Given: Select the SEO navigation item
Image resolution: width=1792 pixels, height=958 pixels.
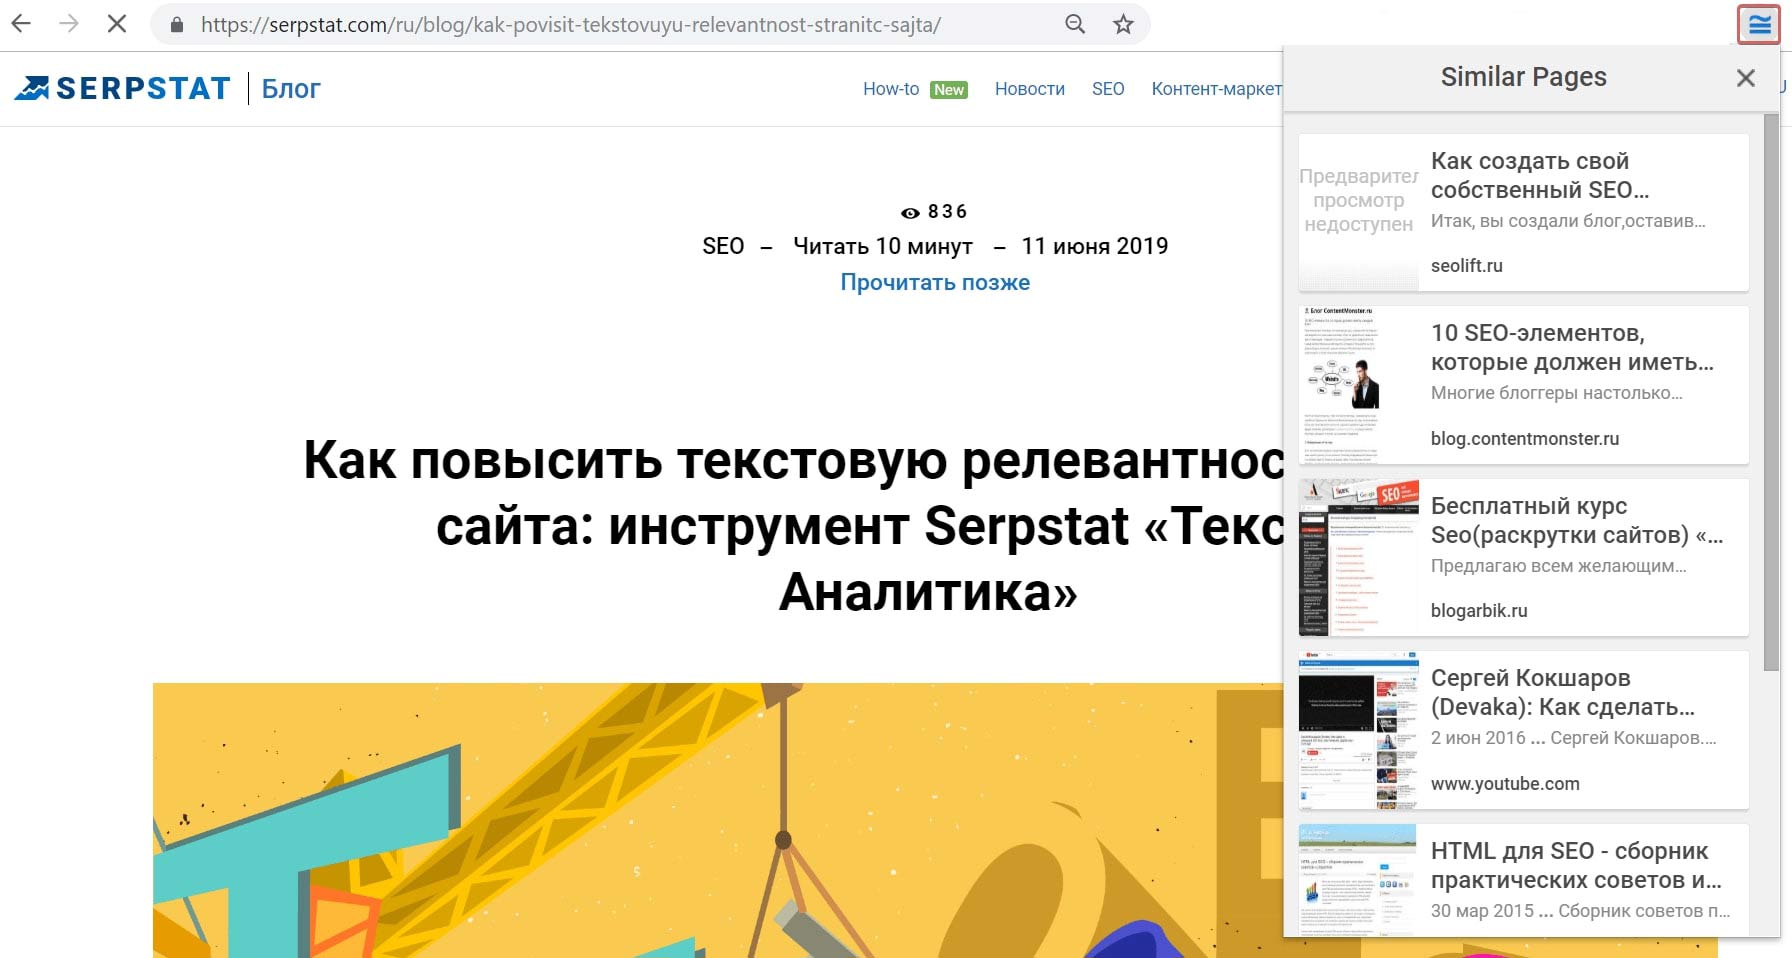Looking at the screenshot, I should pyautogui.click(x=1108, y=89).
